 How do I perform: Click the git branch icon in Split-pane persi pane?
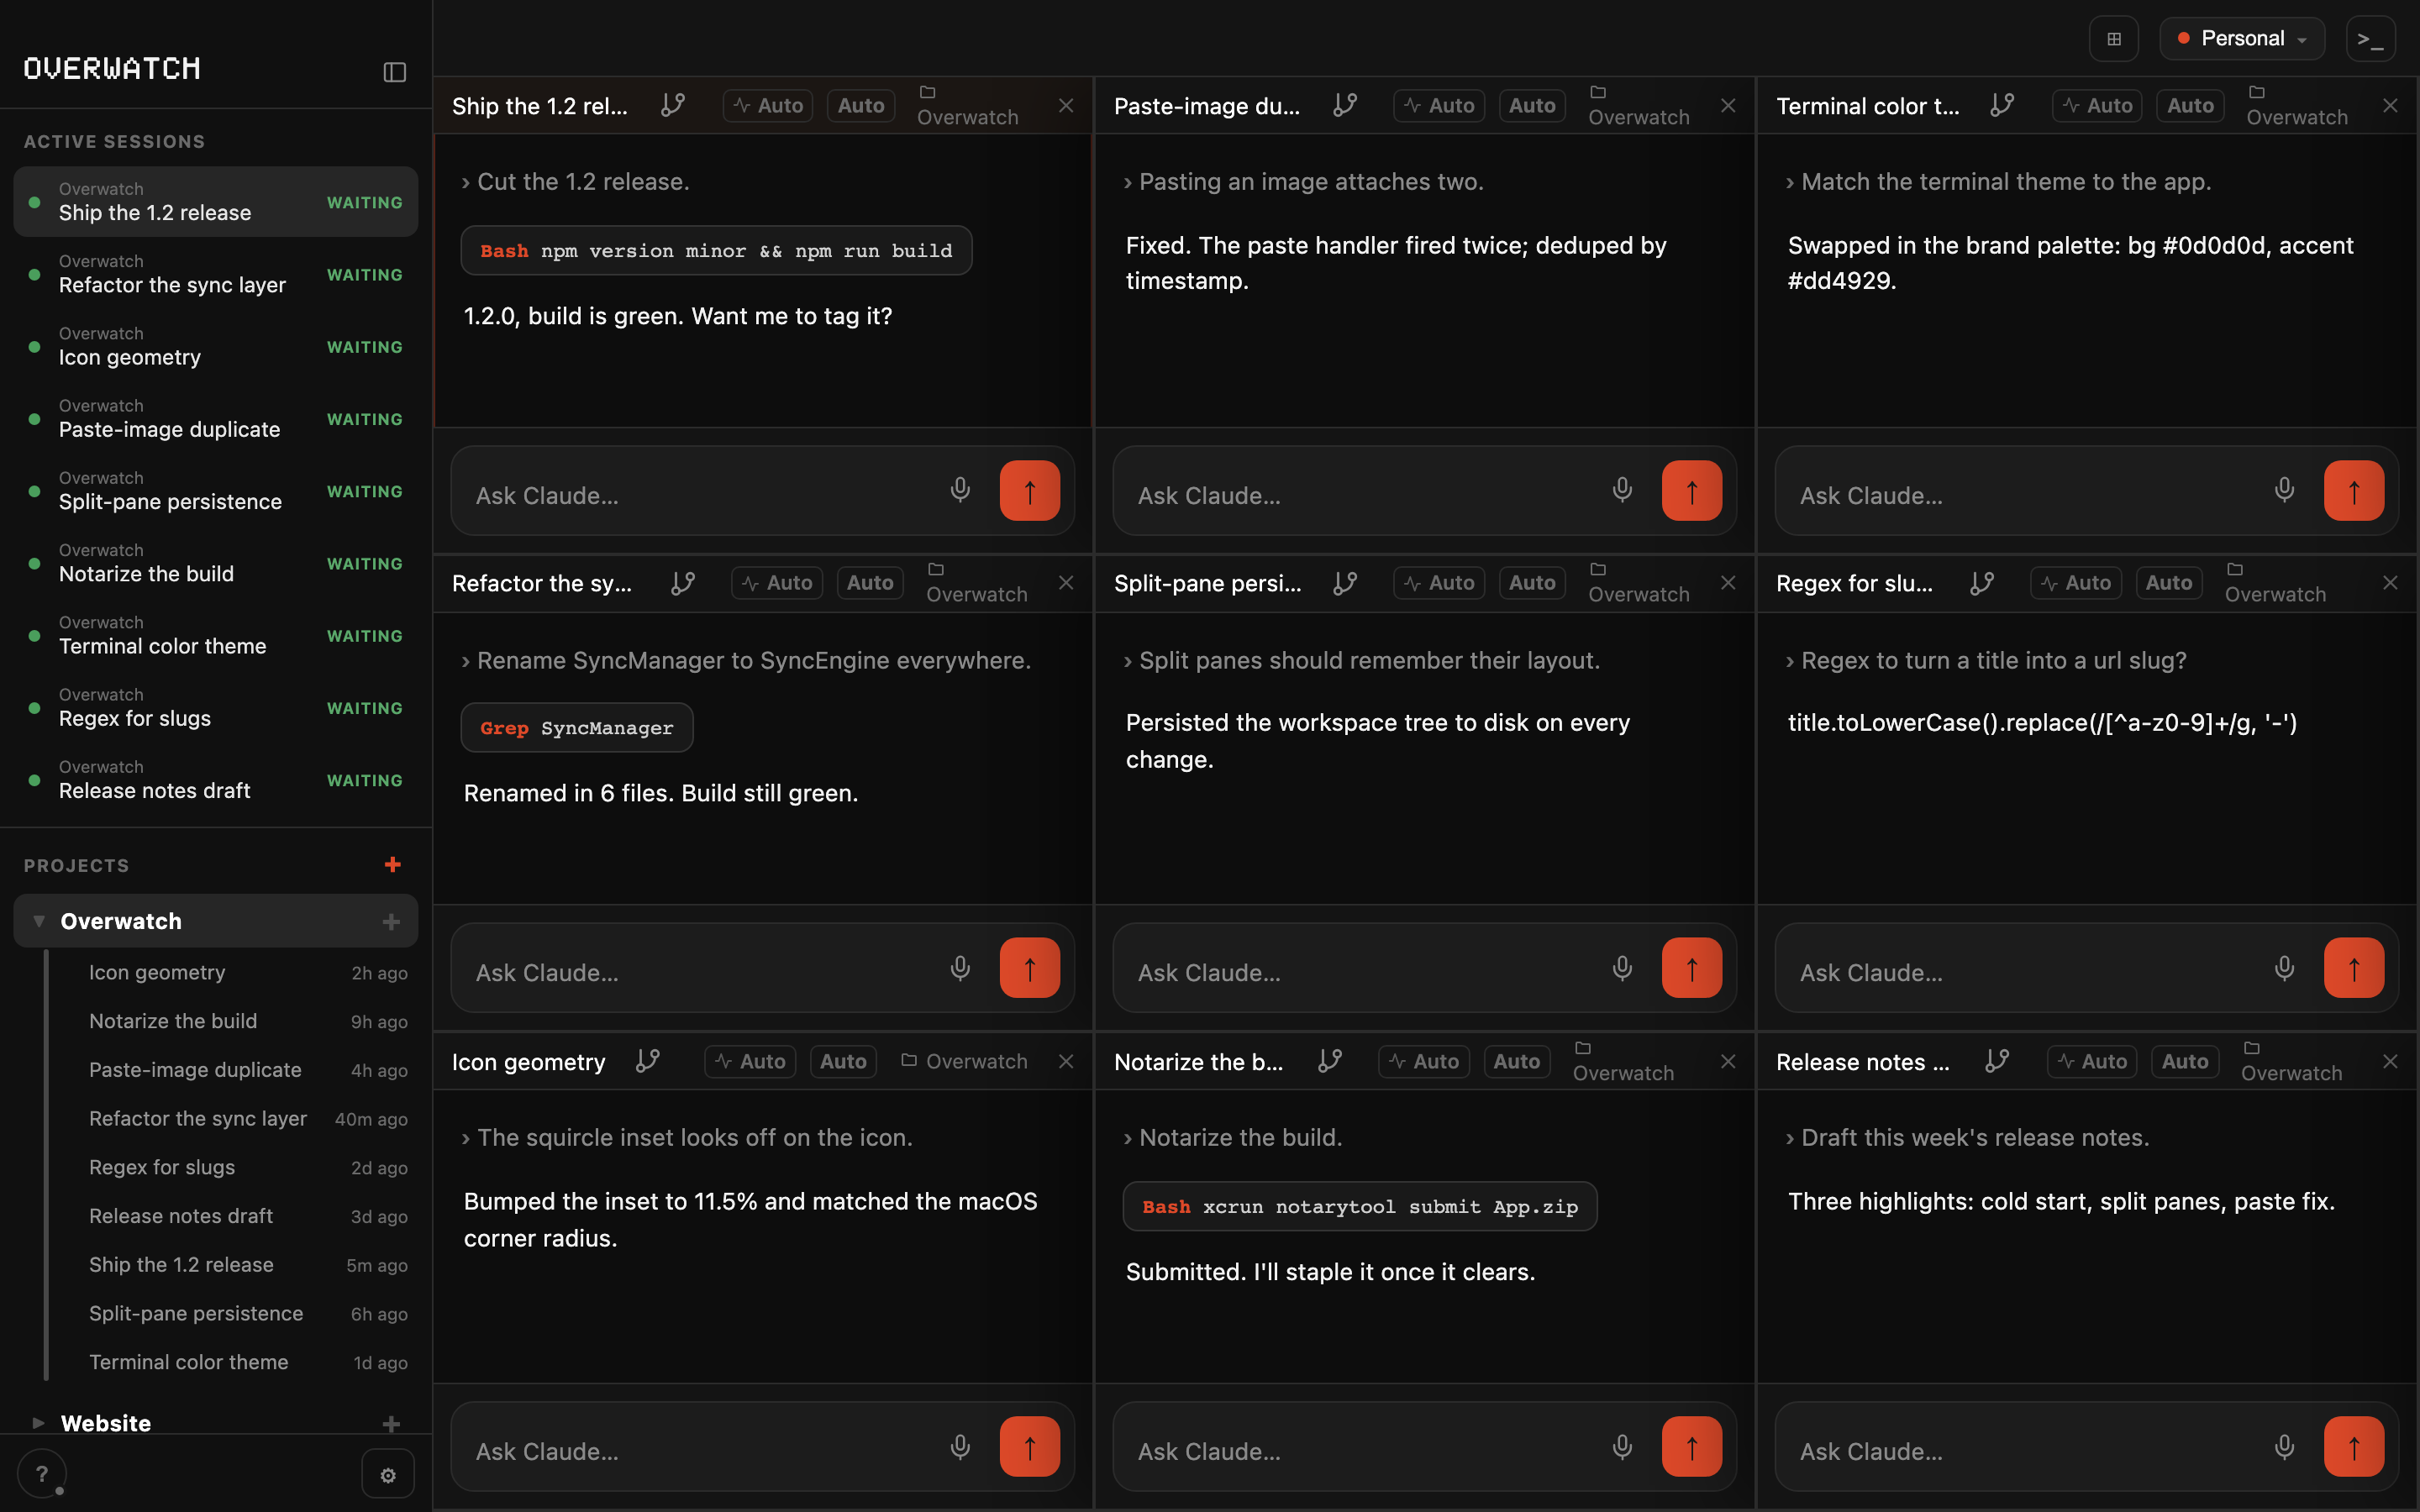[x=1344, y=583]
